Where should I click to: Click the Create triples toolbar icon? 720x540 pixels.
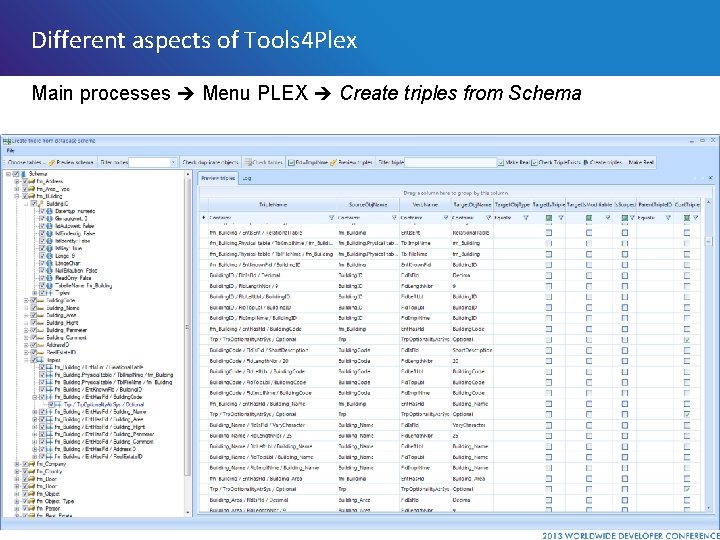pyautogui.click(x=586, y=162)
